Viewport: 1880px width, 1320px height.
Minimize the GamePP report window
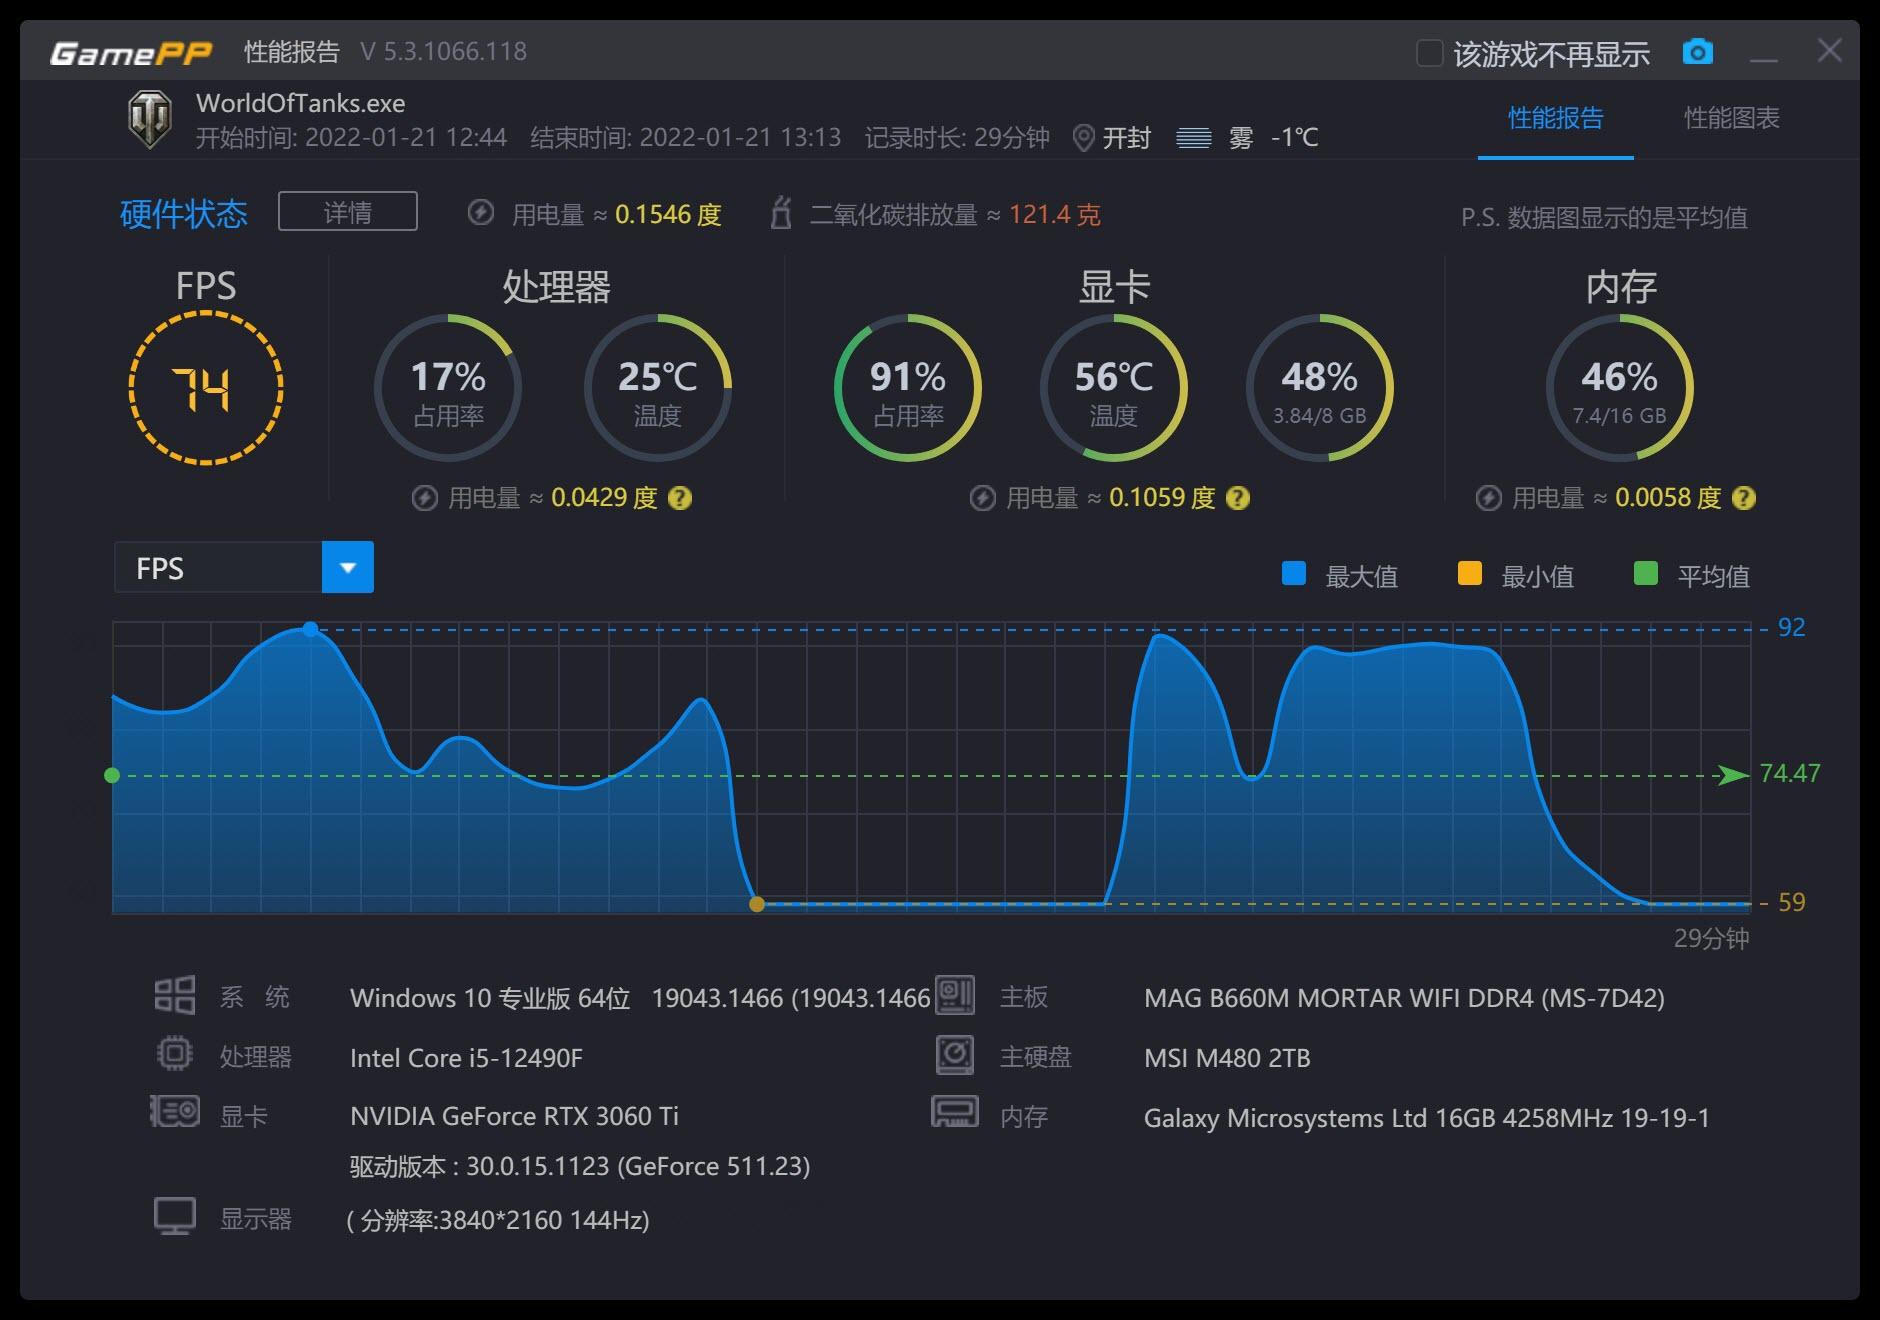(x=1764, y=53)
